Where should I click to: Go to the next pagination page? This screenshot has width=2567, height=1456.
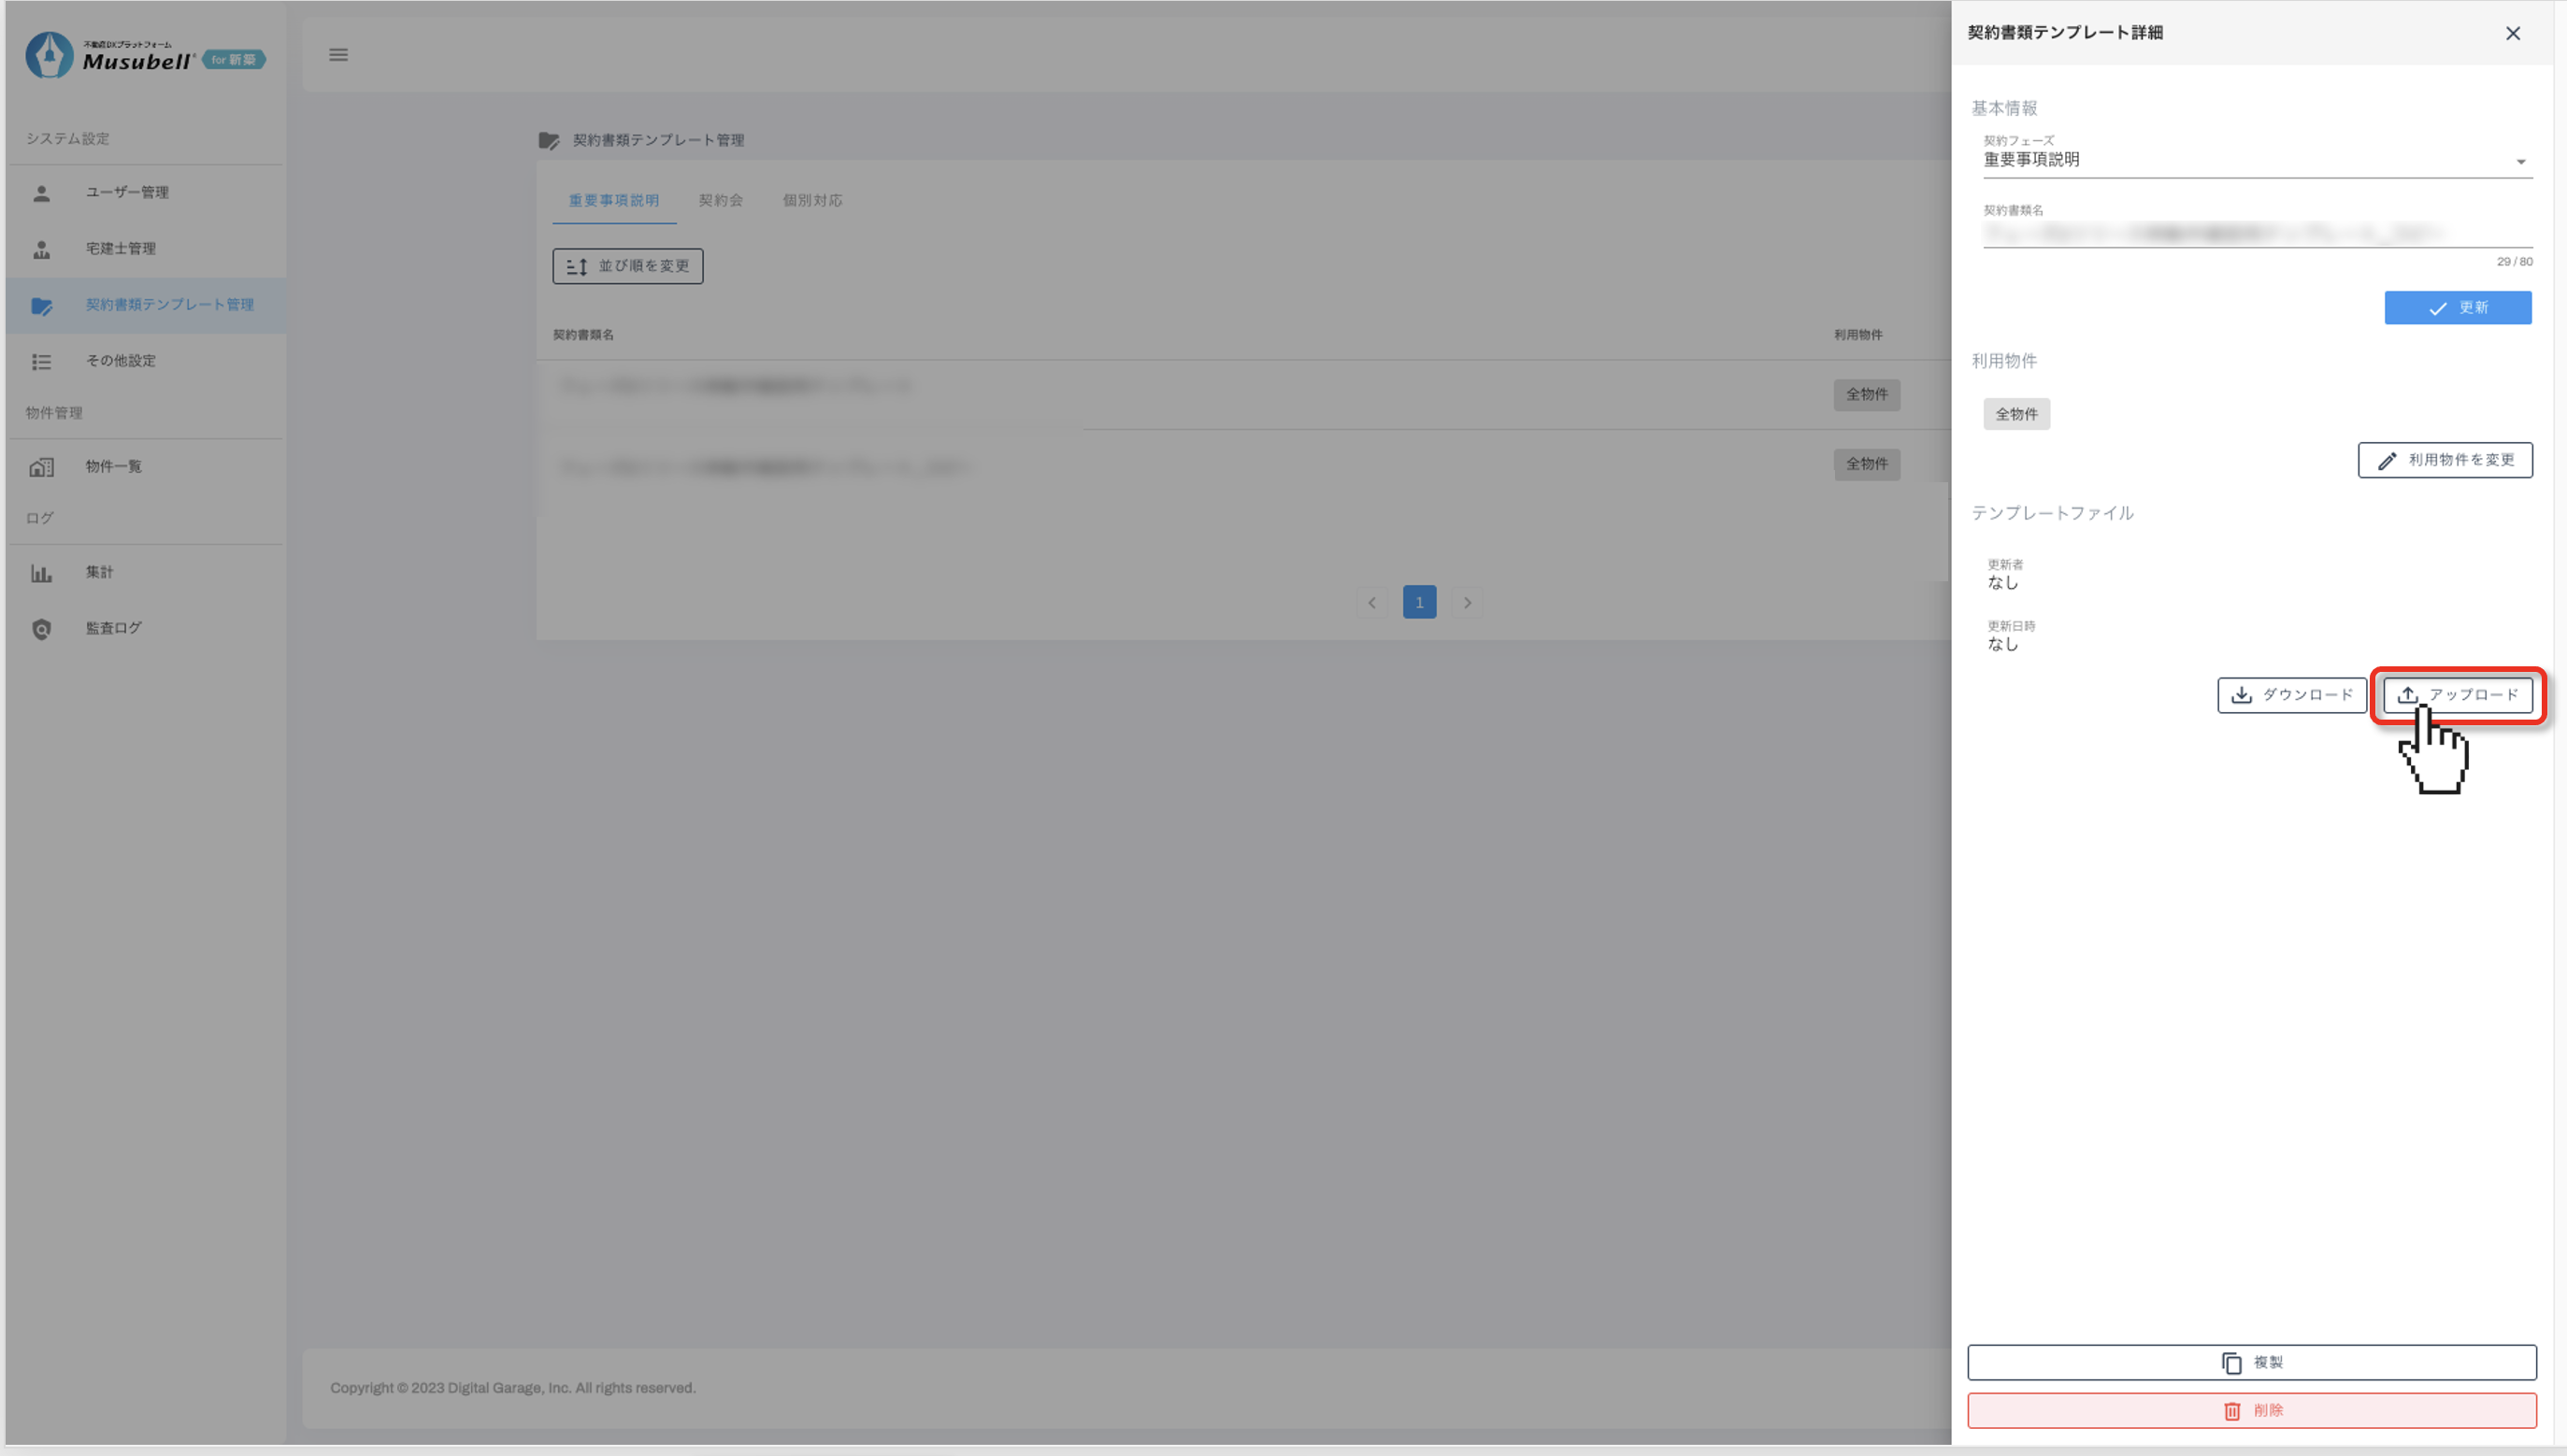(x=1467, y=602)
